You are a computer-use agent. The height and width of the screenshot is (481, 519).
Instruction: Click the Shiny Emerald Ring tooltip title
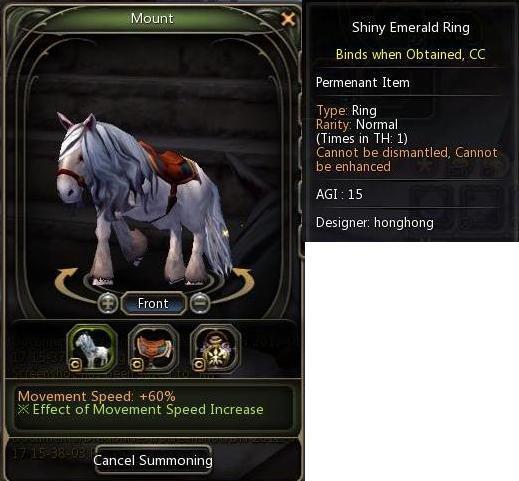[x=411, y=27]
